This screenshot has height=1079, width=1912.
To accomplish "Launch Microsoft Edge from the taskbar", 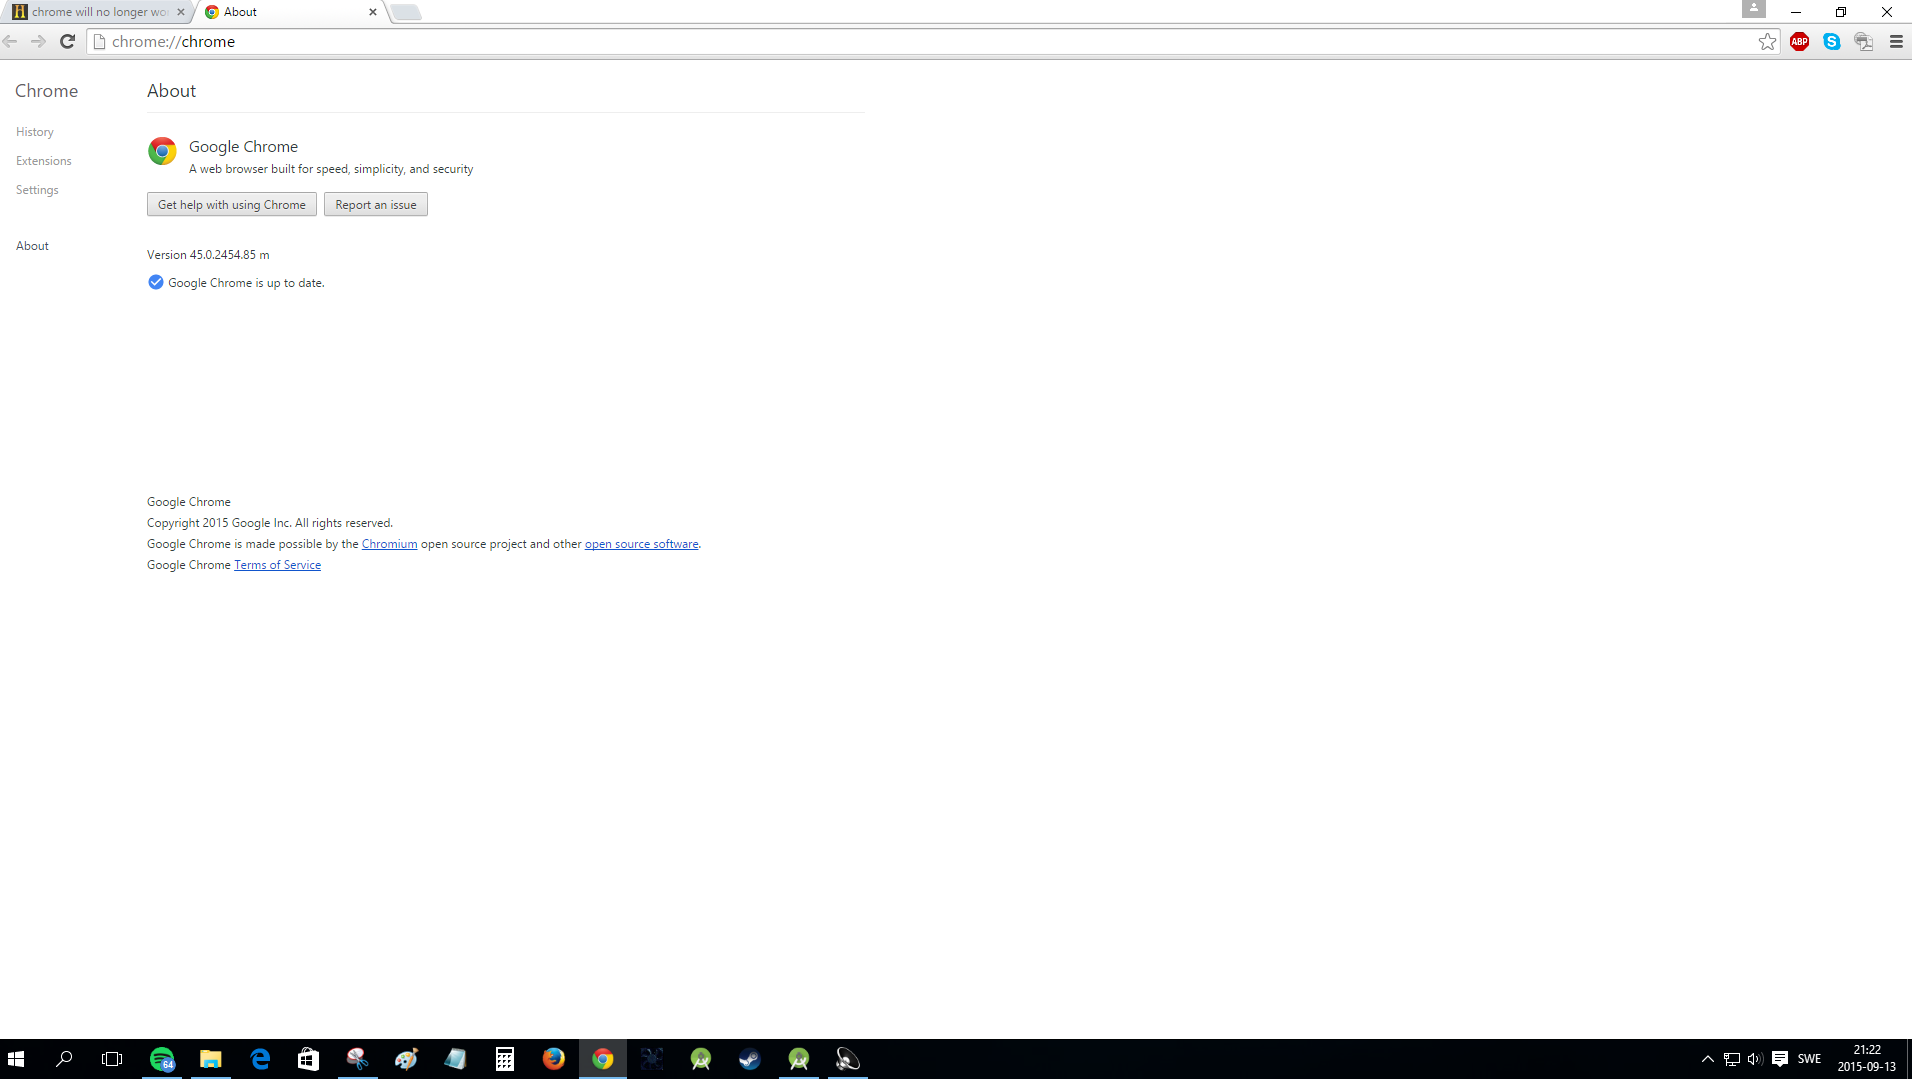I will [x=260, y=1059].
